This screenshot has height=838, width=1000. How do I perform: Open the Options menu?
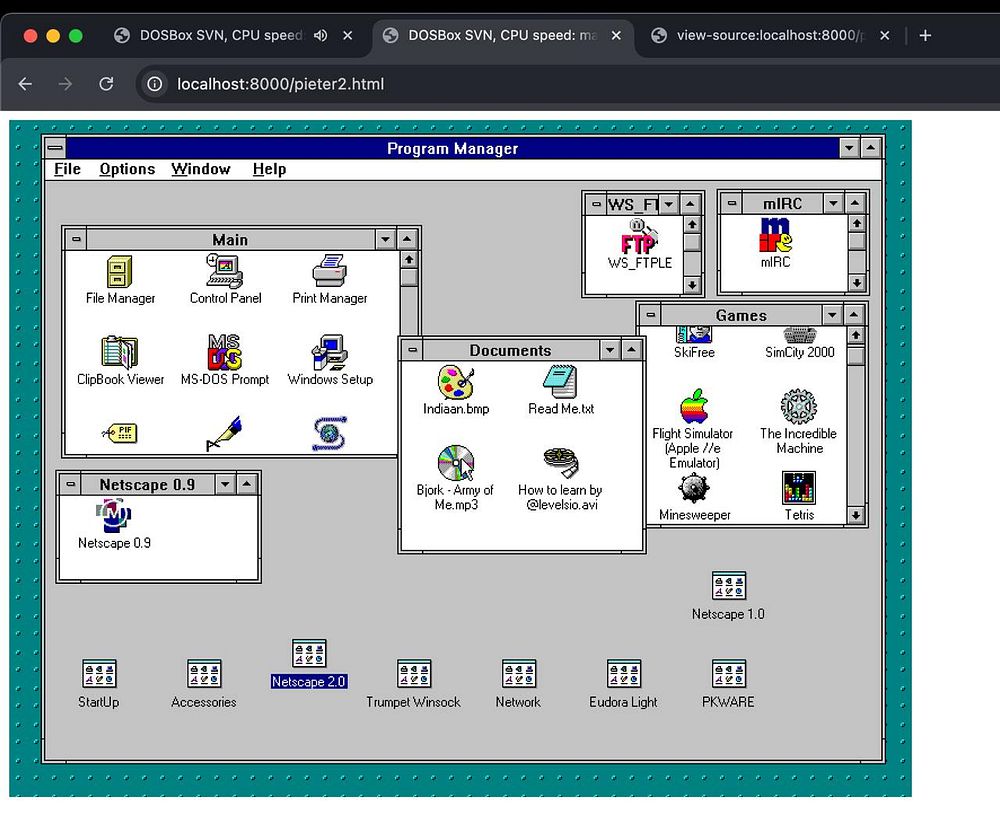click(127, 169)
